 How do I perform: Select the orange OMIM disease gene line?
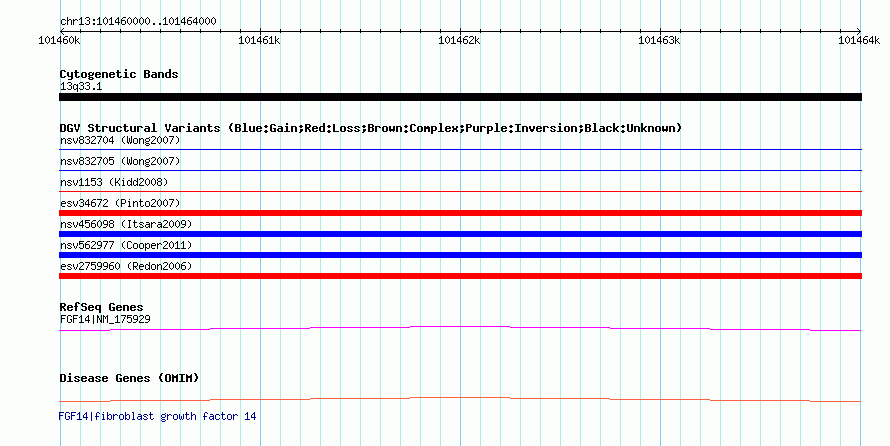(x=460, y=399)
